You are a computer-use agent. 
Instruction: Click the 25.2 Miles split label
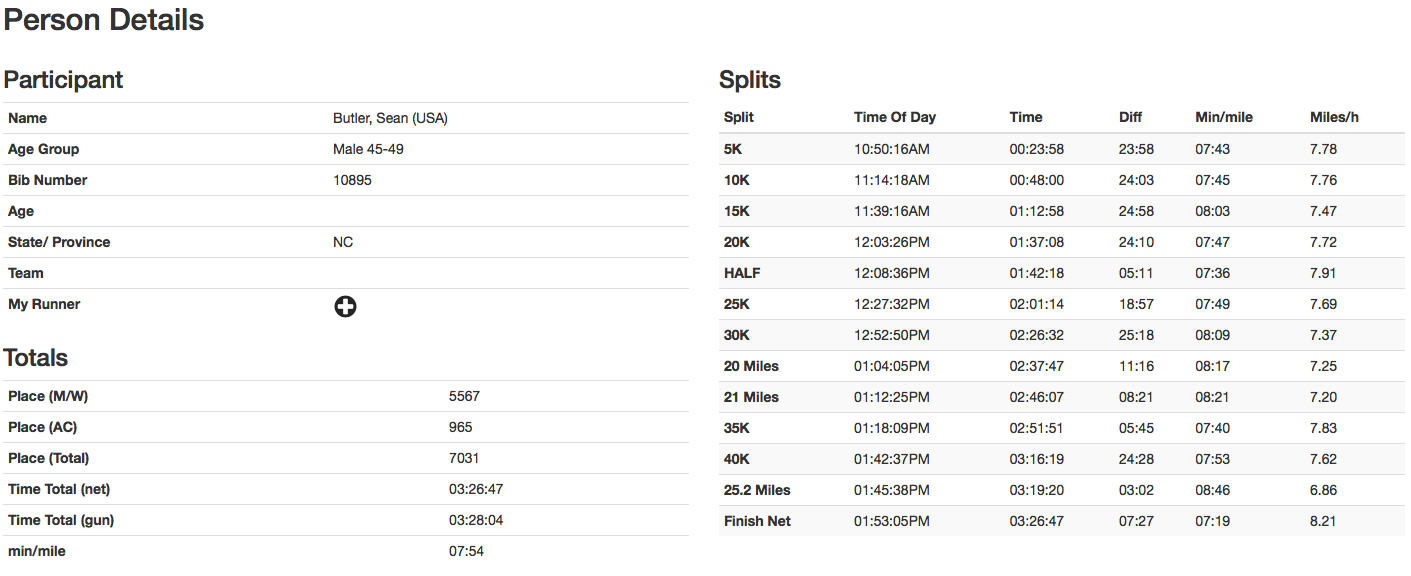[757, 490]
